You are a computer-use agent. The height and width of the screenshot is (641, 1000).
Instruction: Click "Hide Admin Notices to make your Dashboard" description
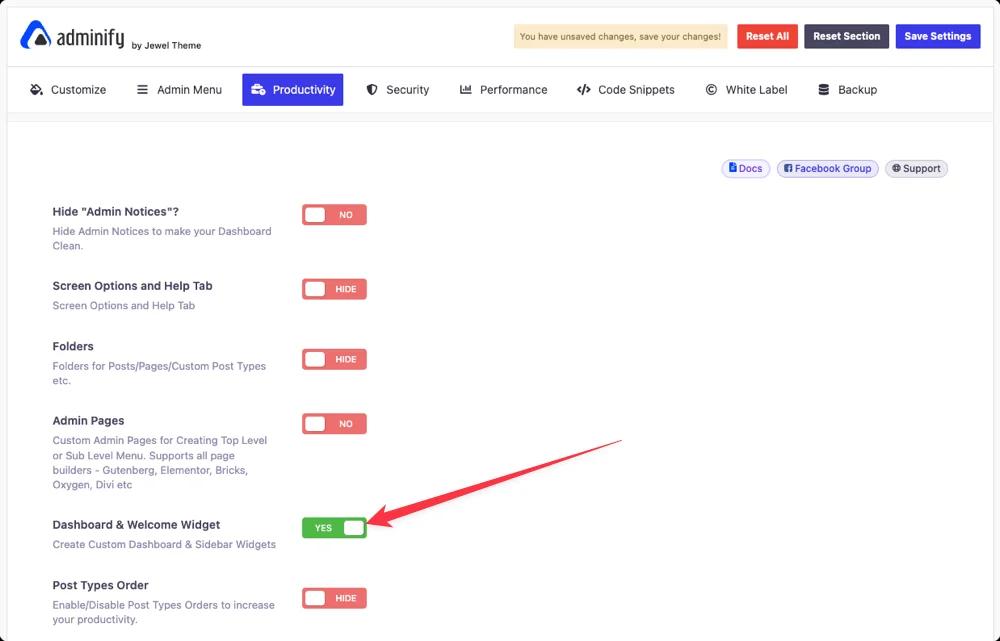coord(162,231)
